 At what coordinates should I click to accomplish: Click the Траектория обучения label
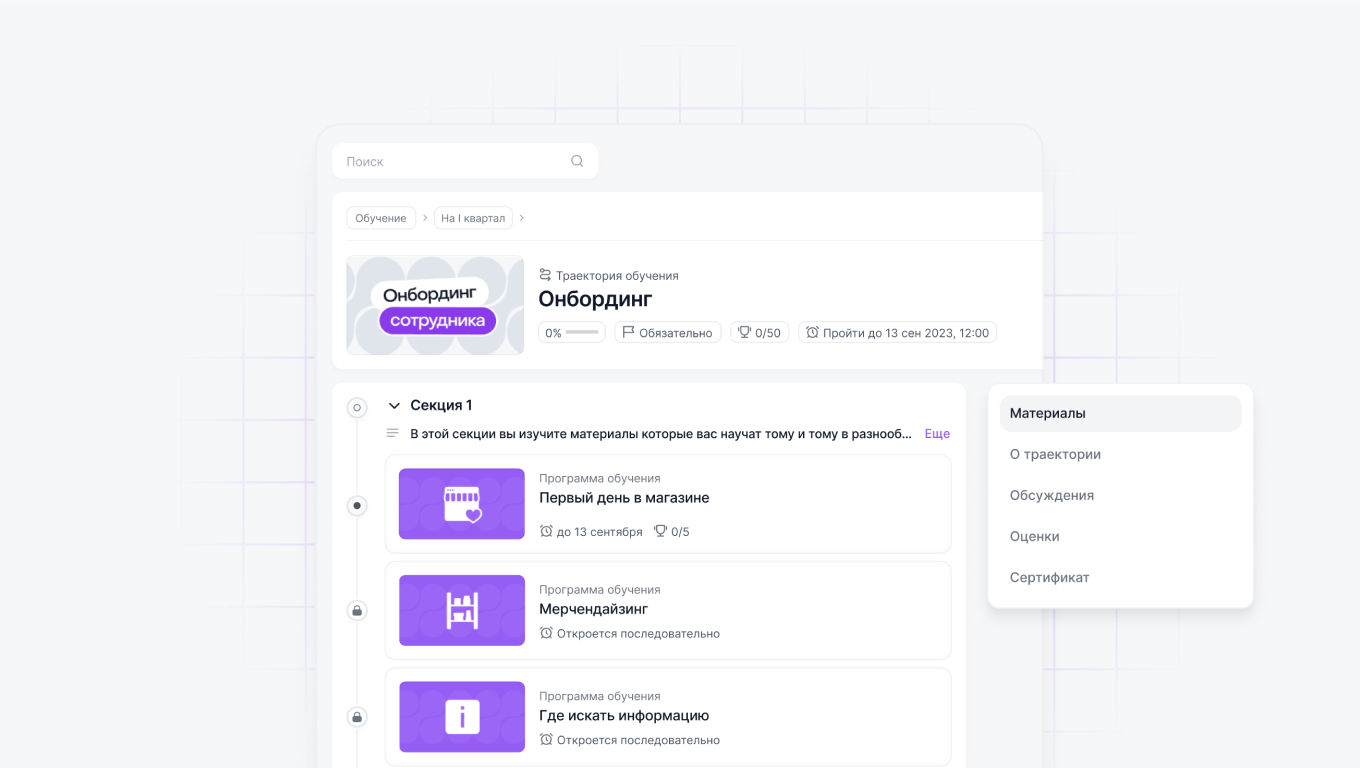click(617, 275)
